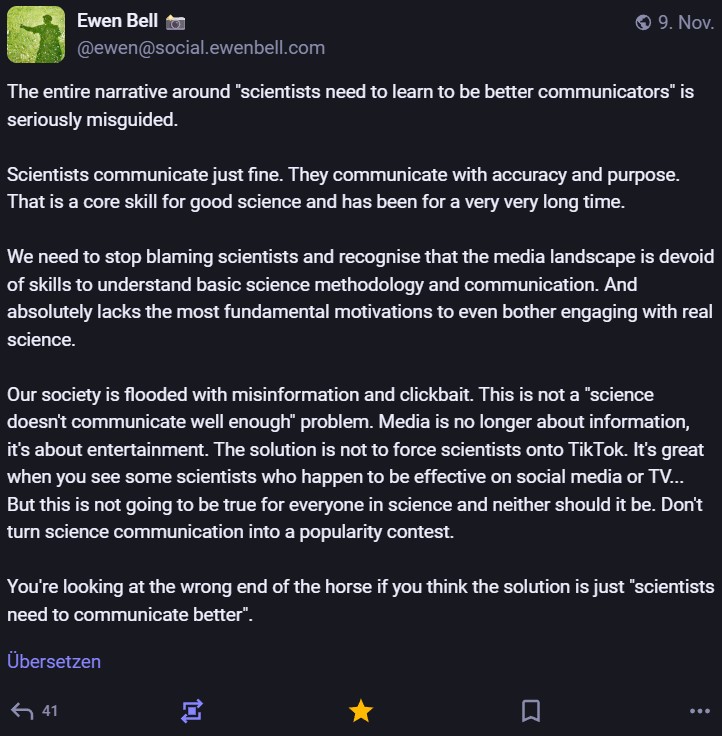The width and height of the screenshot is (722, 736).
Task: Click the paragraph starting "We need to stop blaming"
Action: click(360, 298)
